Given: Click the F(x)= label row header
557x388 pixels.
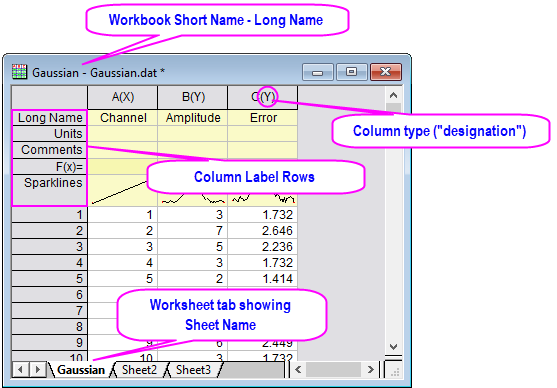Looking at the screenshot, I should (49, 166).
